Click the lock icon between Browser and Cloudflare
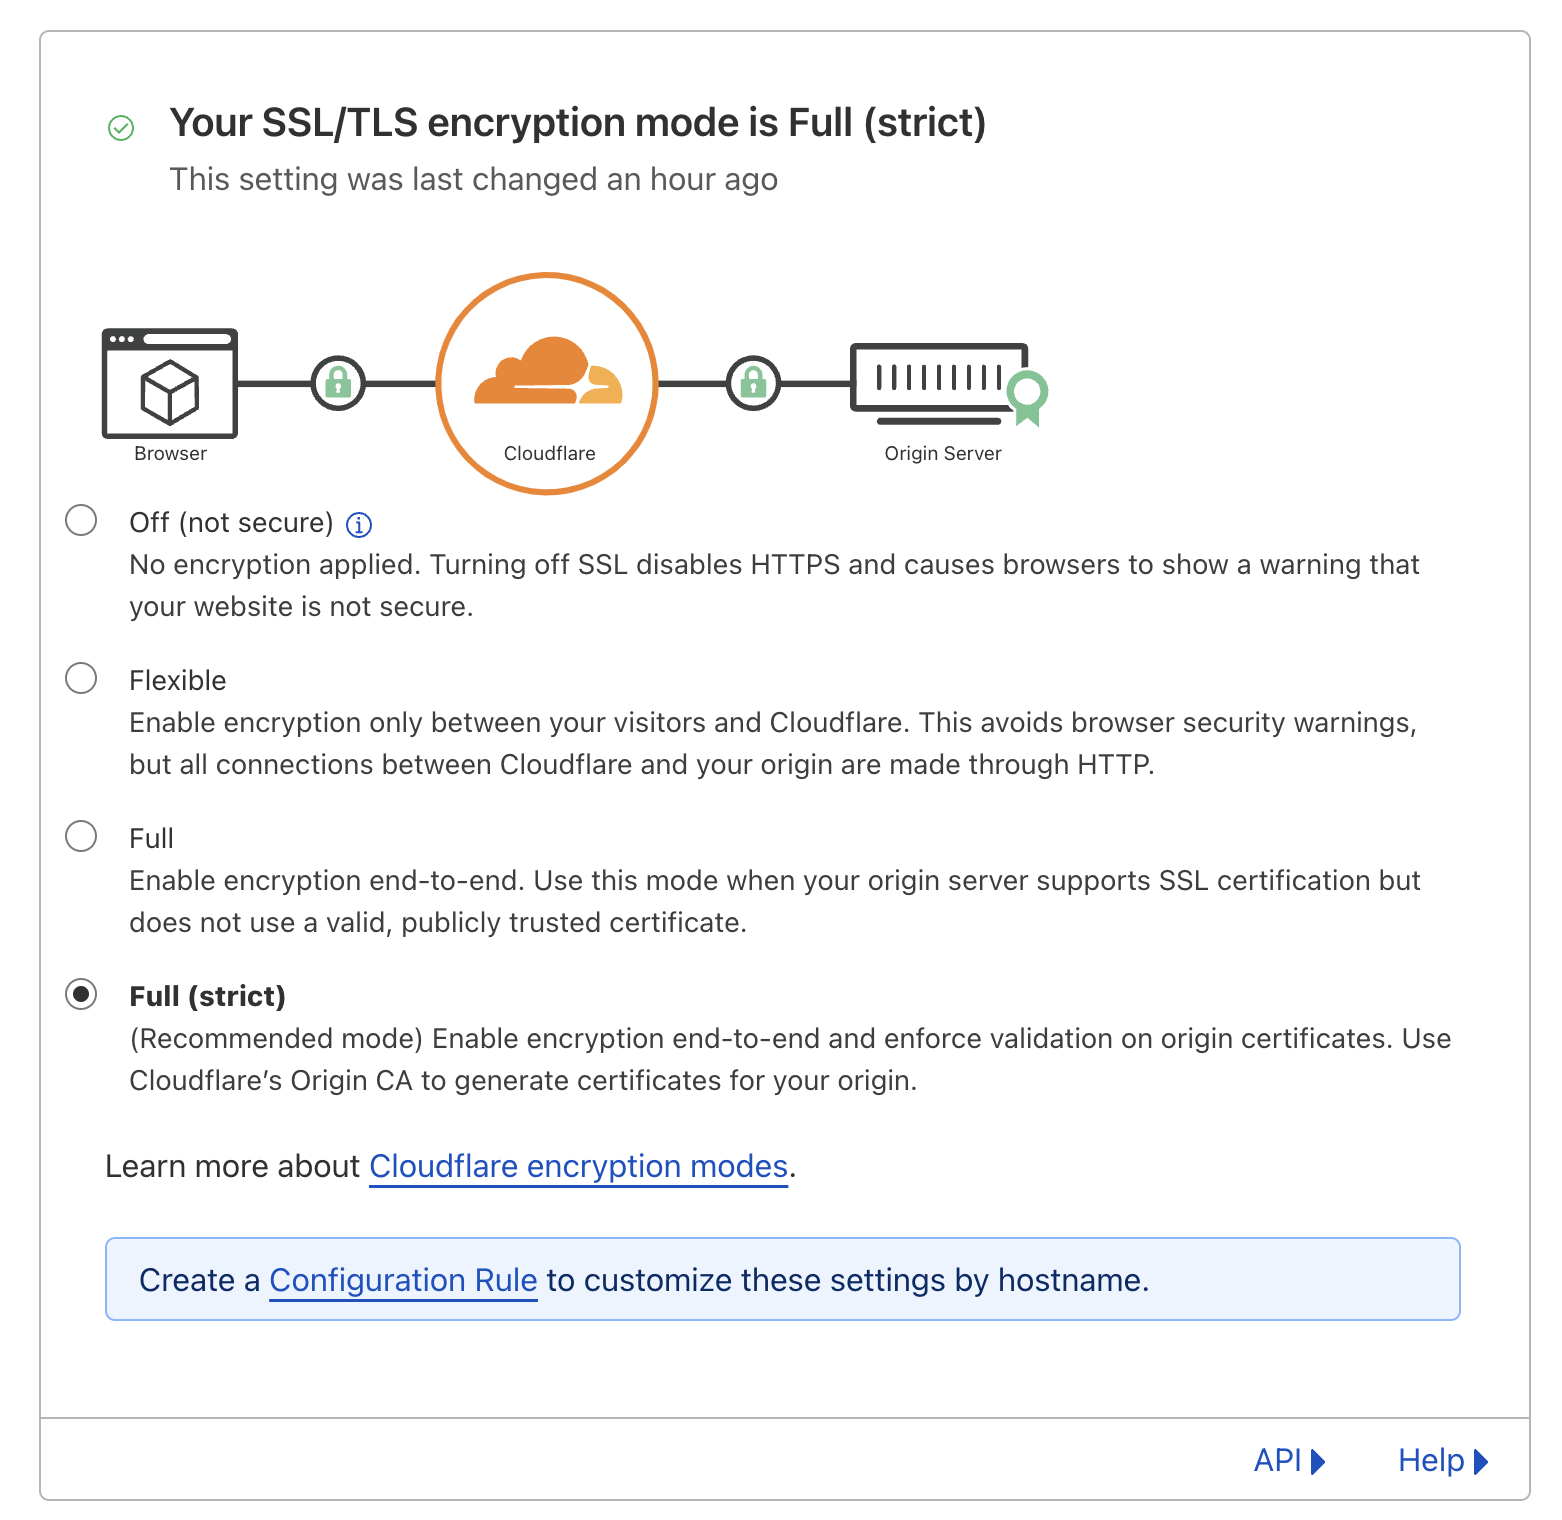 click(x=337, y=383)
